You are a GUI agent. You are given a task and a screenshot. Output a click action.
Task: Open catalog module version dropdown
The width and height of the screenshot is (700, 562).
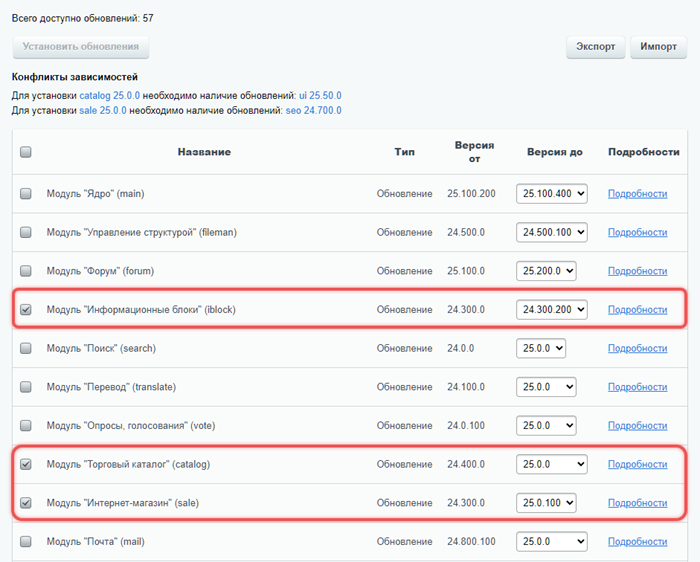[551, 464]
